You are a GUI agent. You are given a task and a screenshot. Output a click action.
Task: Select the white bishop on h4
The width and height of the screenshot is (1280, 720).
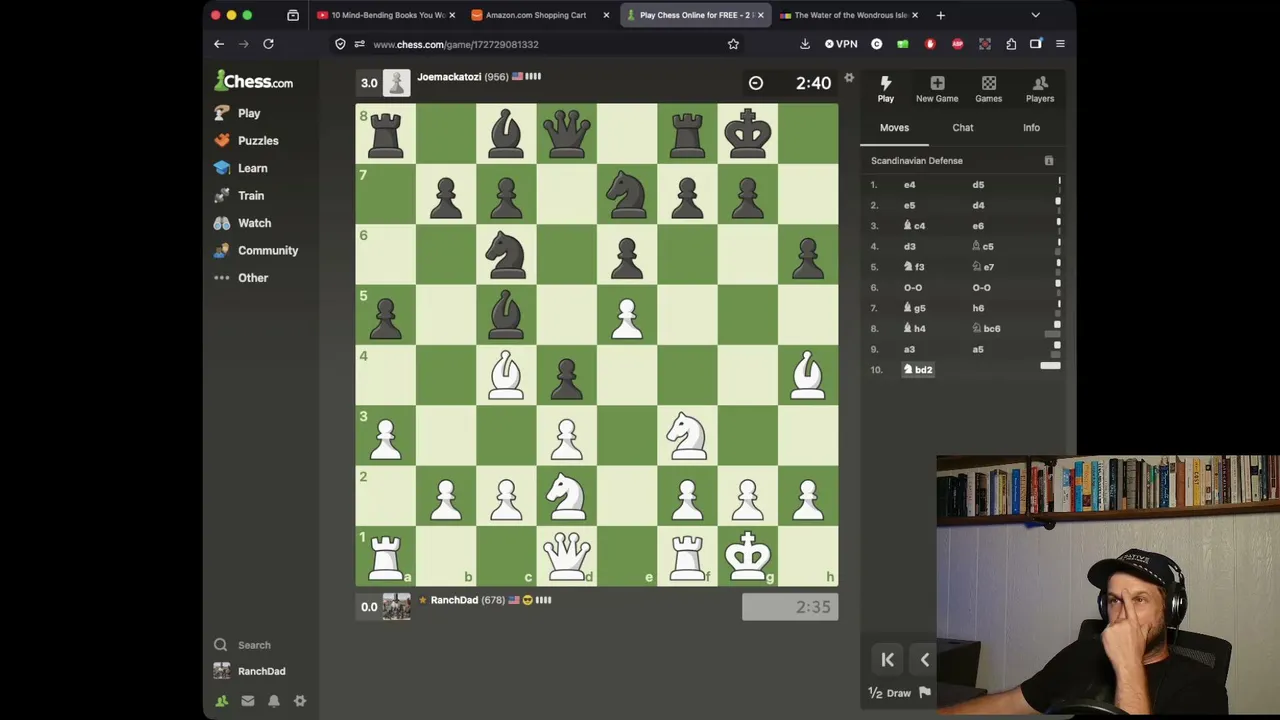pos(808,374)
